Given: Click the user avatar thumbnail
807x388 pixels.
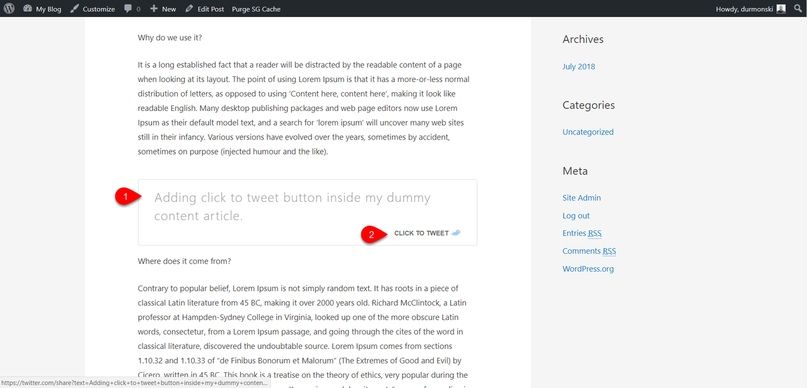Looking at the screenshot, I should coord(781,9).
